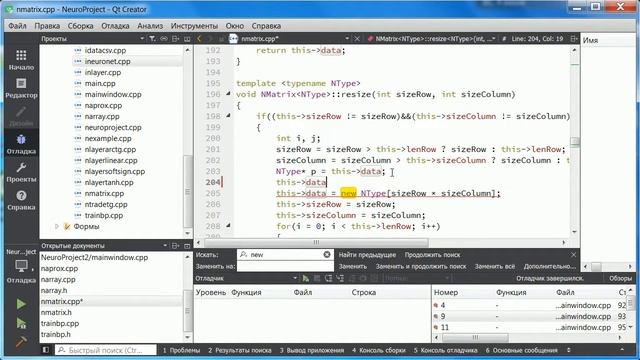This screenshot has height=360, width=640.
Task: Open the Инструменты menu
Action: coord(194,26)
